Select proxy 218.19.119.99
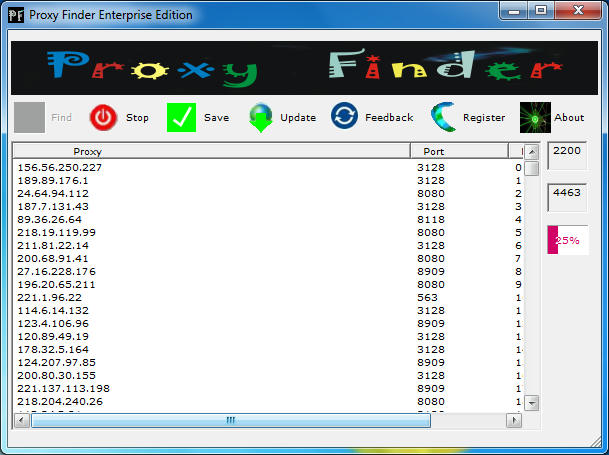Image resolution: width=609 pixels, height=455 pixels. (56, 232)
